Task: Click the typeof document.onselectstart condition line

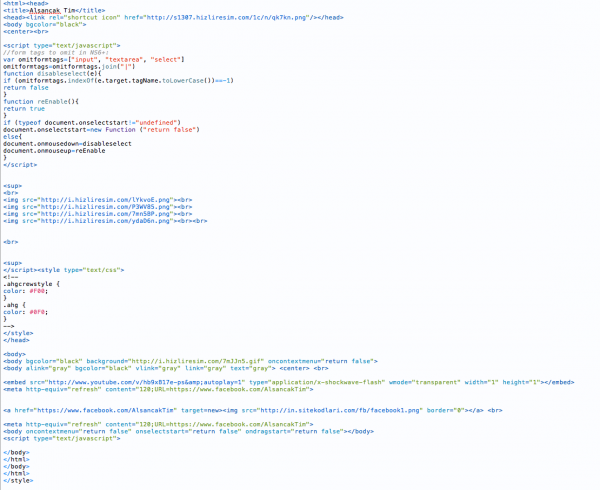Action: click(92, 123)
